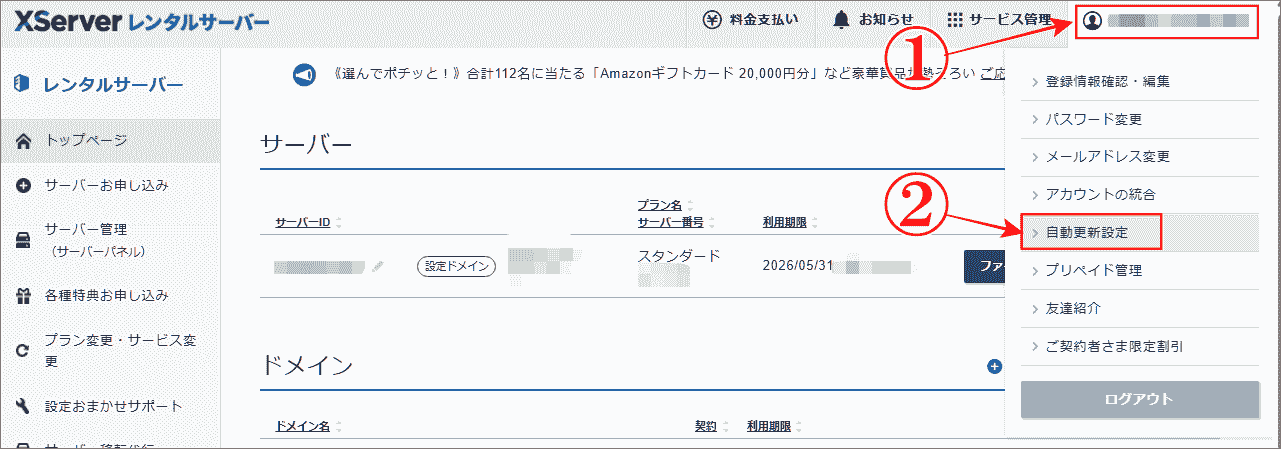Click the ログアウト button
This screenshot has width=1281, height=449.
point(1140,399)
